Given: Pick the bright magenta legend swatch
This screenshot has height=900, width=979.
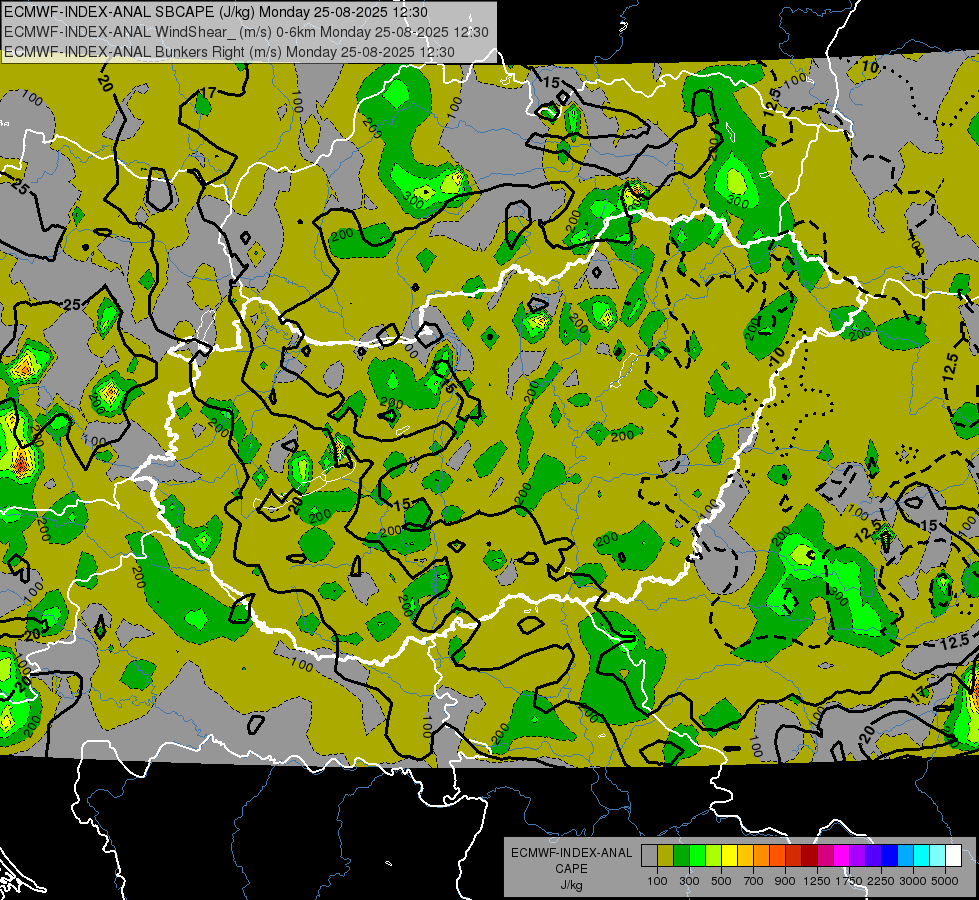Looking at the screenshot, I should coord(842,856).
